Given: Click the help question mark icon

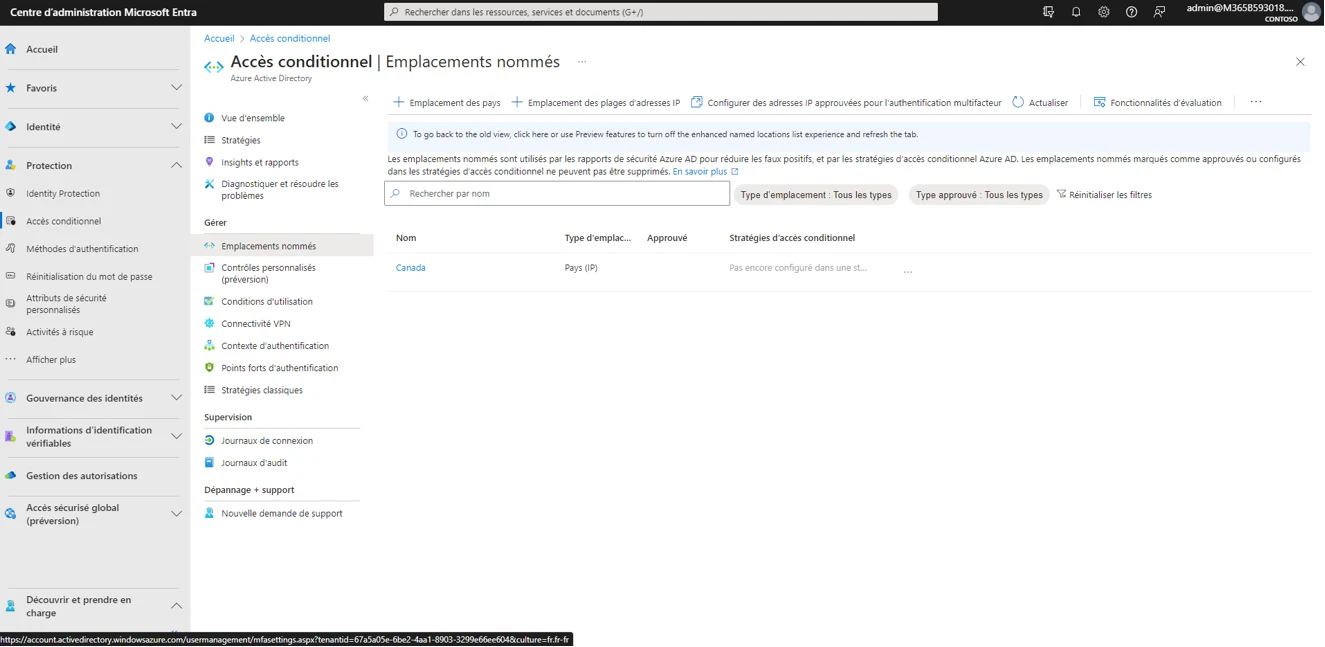Looking at the screenshot, I should 1131,12.
